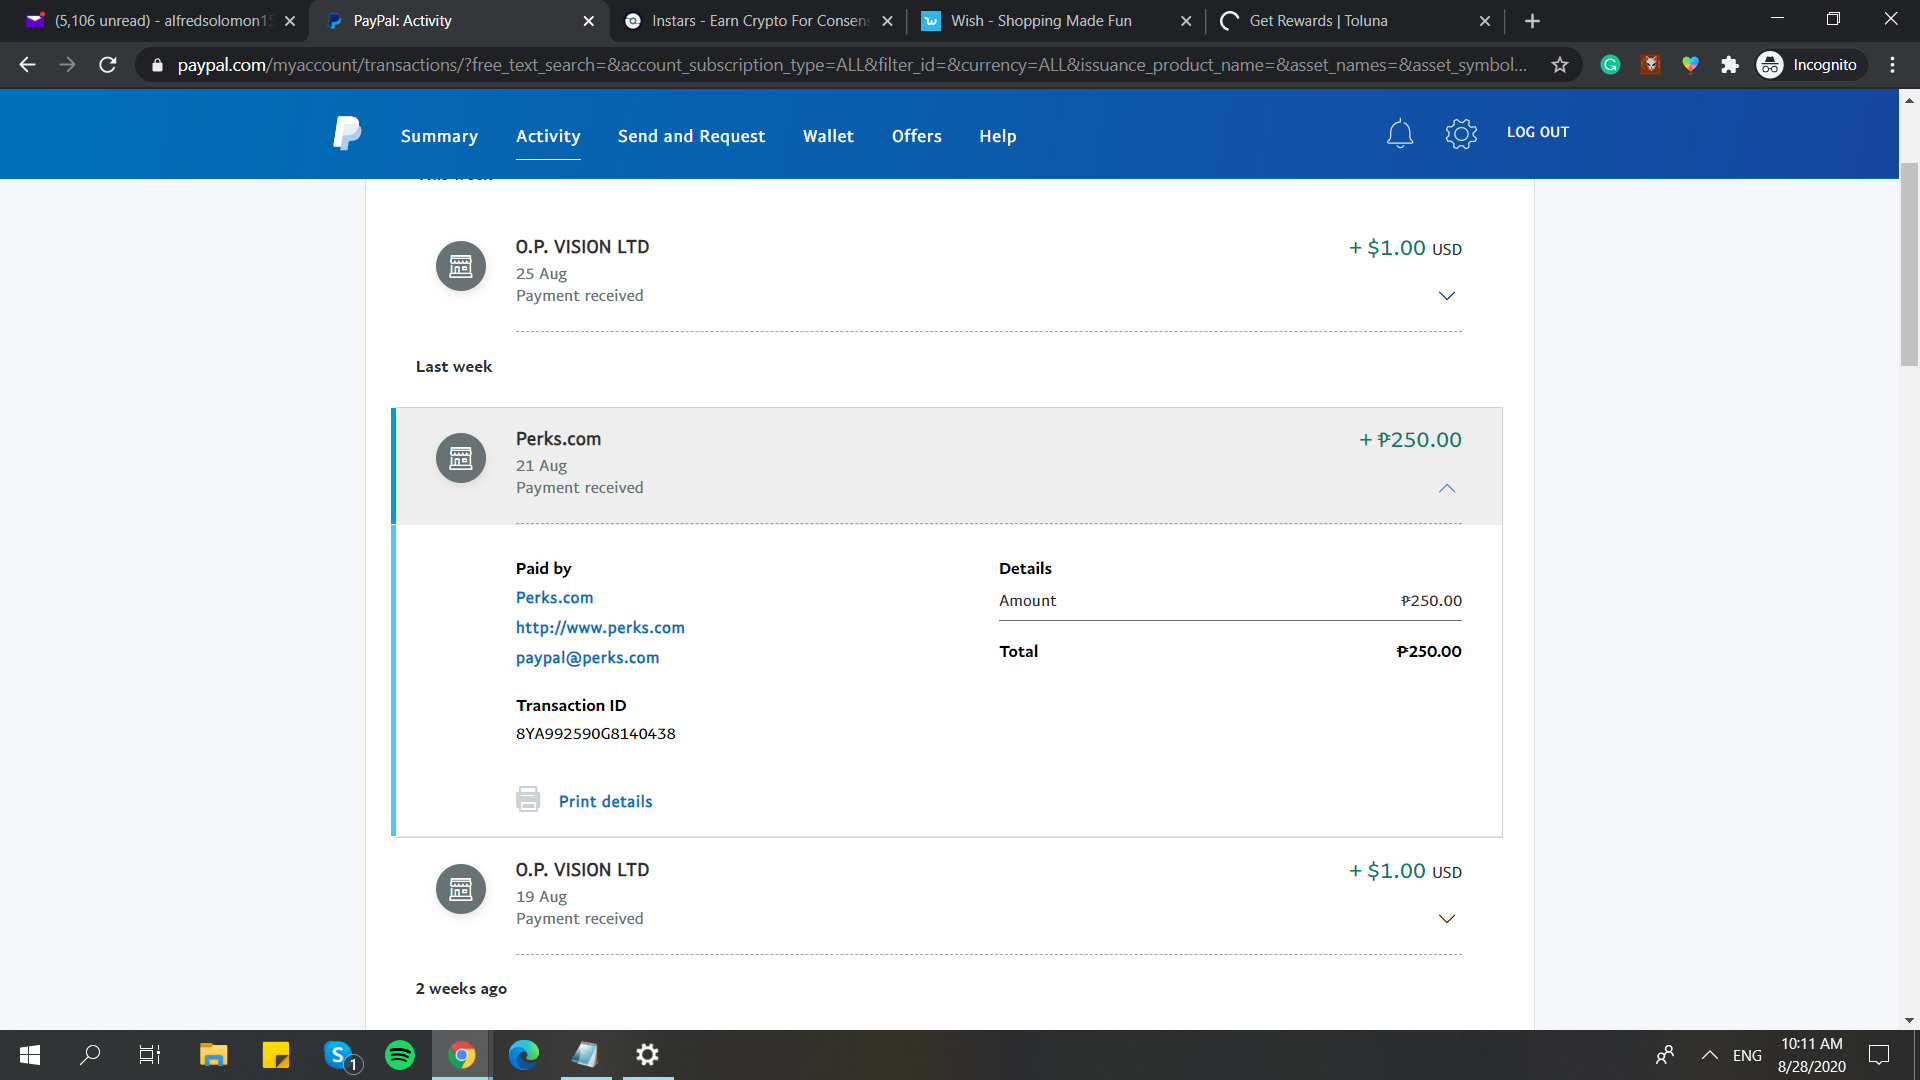Click the transaction ID 8YA992590G8140438
The width and height of the screenshot is (1920, 1080).
(x=595, y=733)
